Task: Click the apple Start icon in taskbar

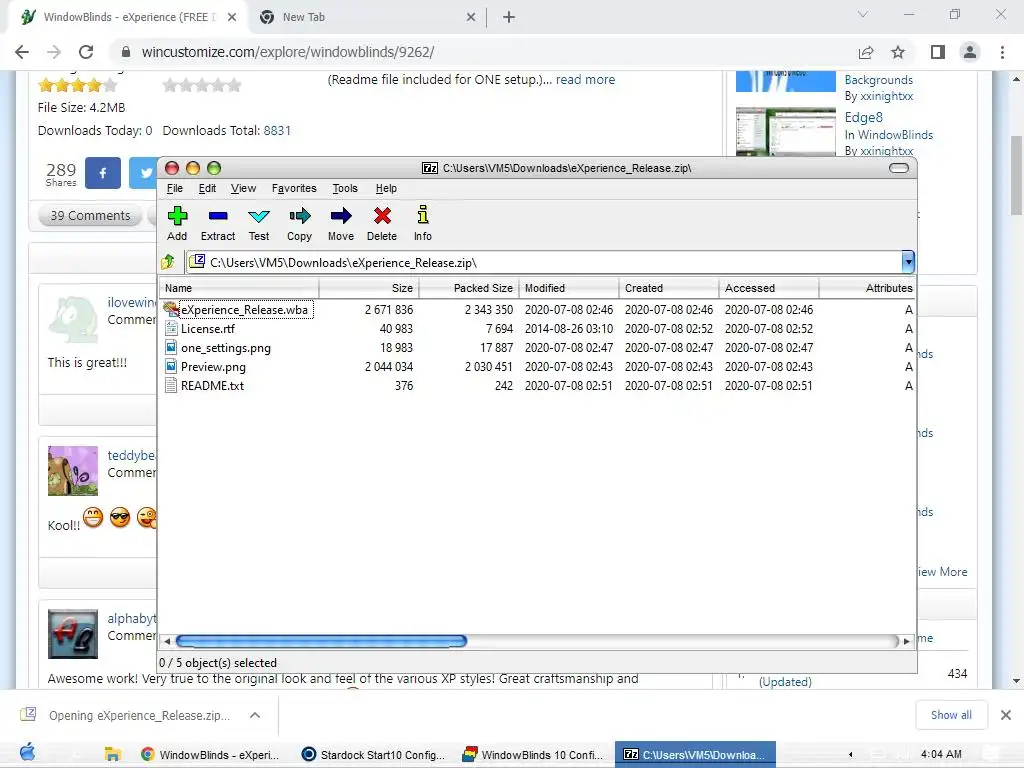Action: tap(27, 752)
